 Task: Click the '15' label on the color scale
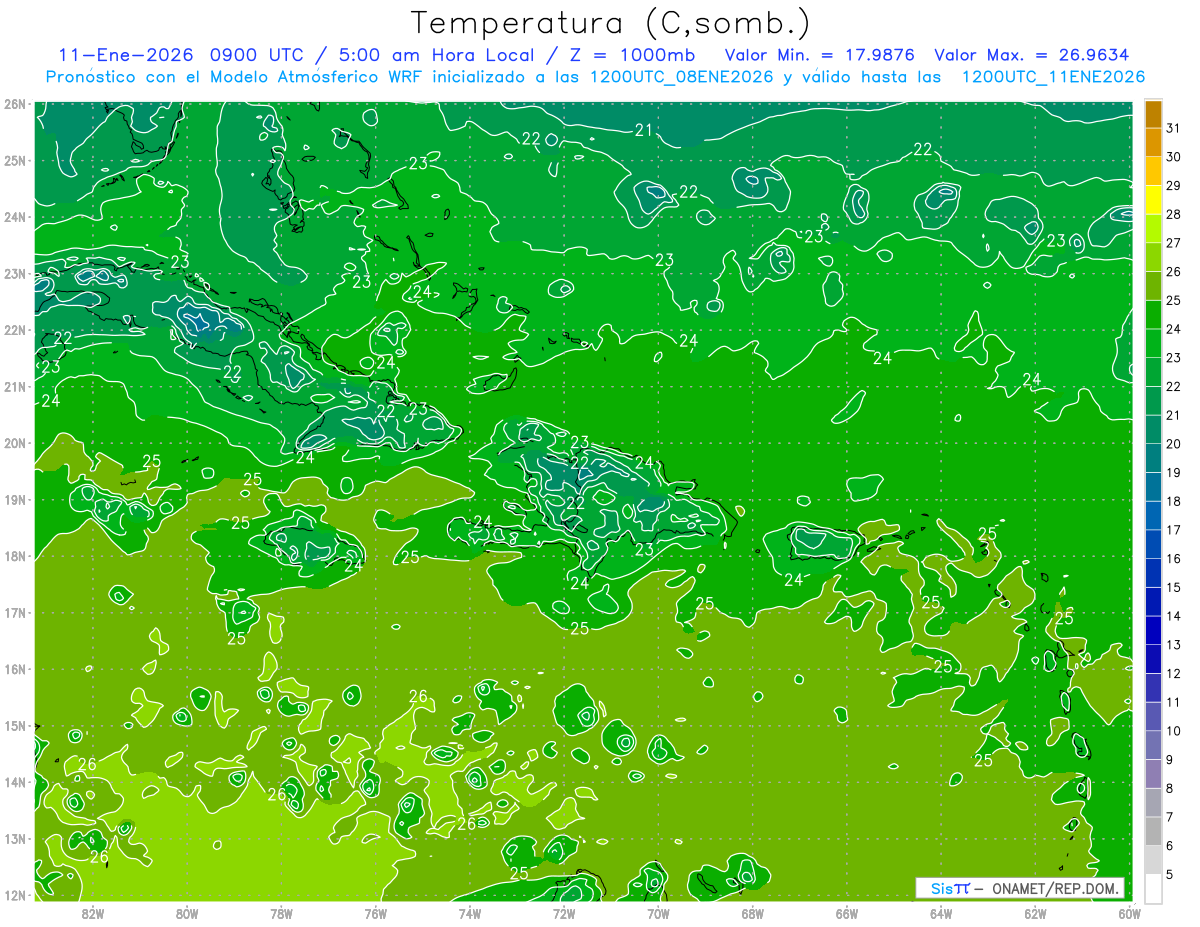[x=1173, y=587]
